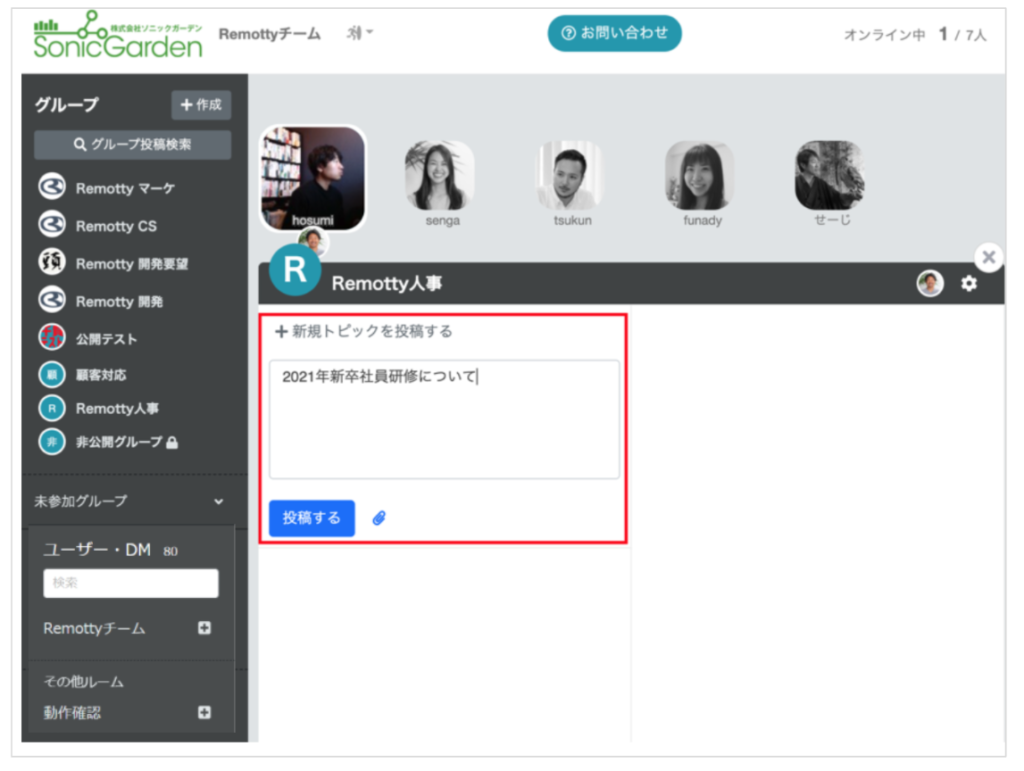The height and width of the screenshot is (771, 1024).
Task: Open the user dropdown next to Remottyチーム
Action: click(x=359, y=33)
